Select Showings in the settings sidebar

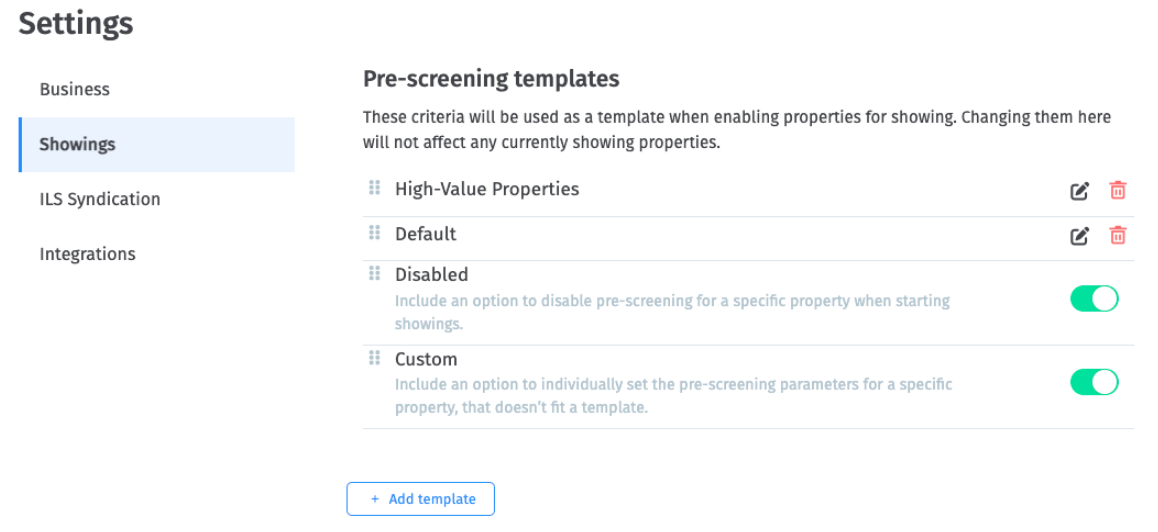point(77,144)
